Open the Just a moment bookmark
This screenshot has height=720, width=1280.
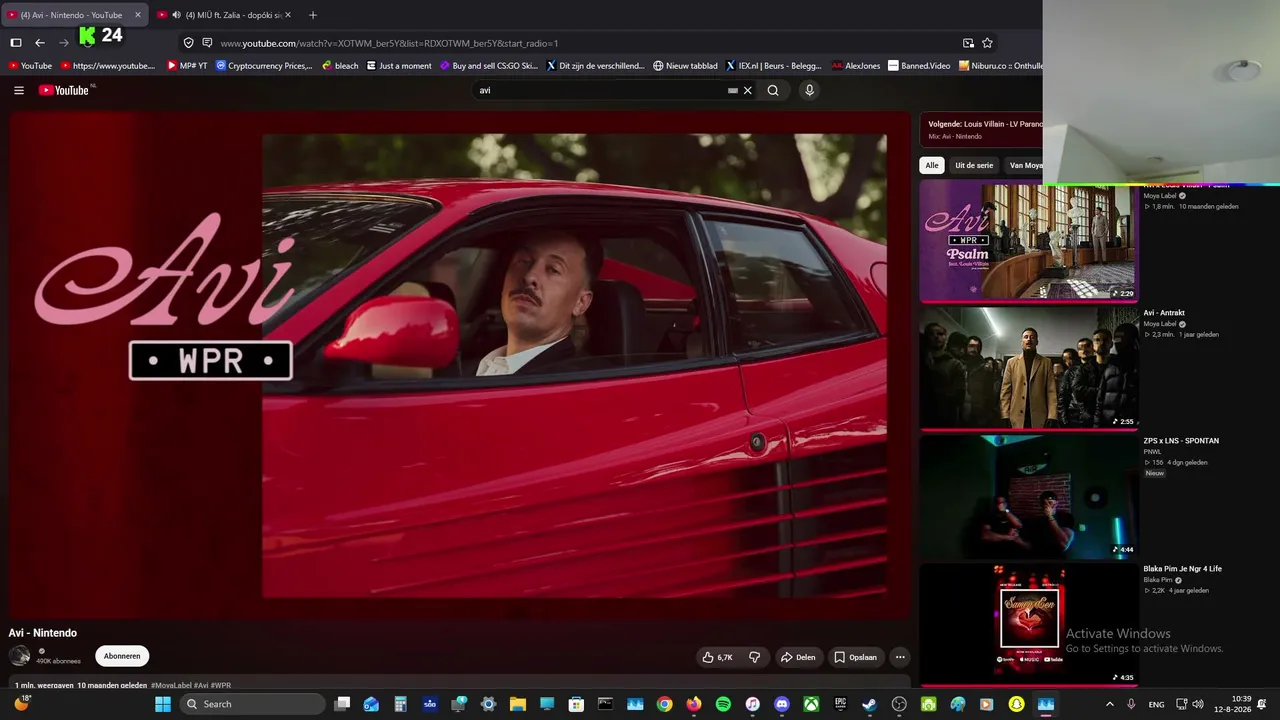pos(399,66)
